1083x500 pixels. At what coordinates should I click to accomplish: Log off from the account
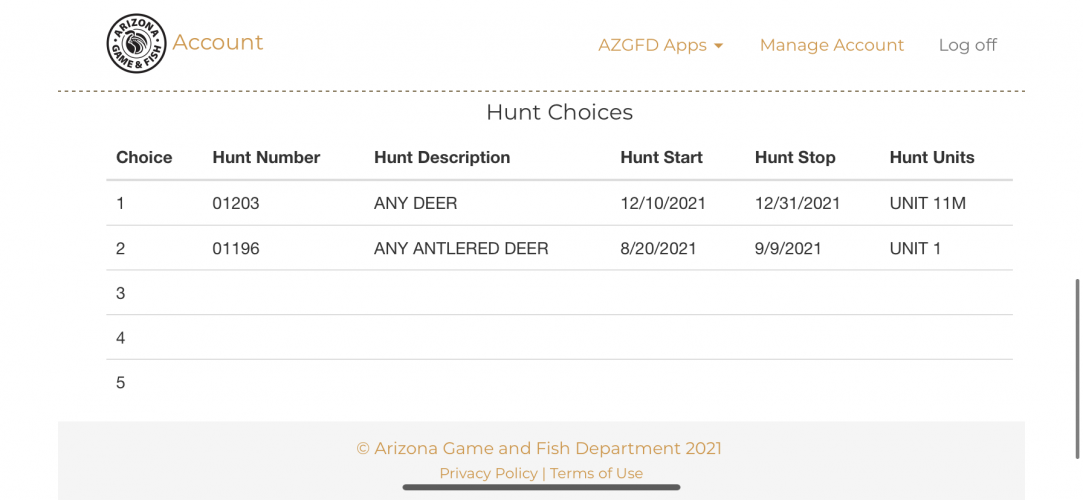pyautogui.click(x=968, y=45)
